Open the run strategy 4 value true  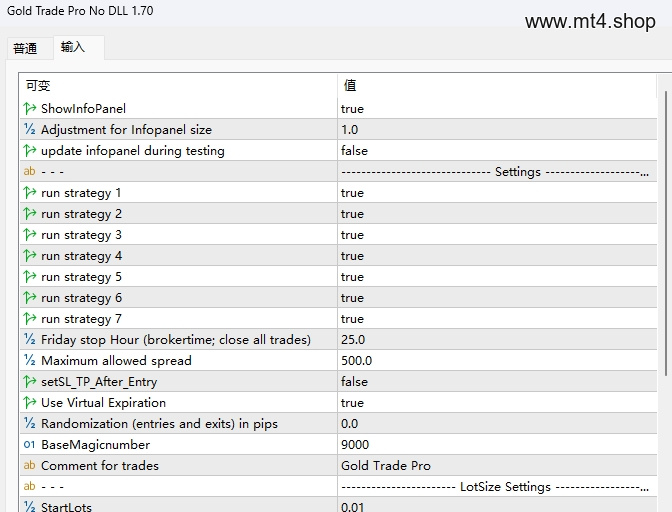[x=497, y=255]
